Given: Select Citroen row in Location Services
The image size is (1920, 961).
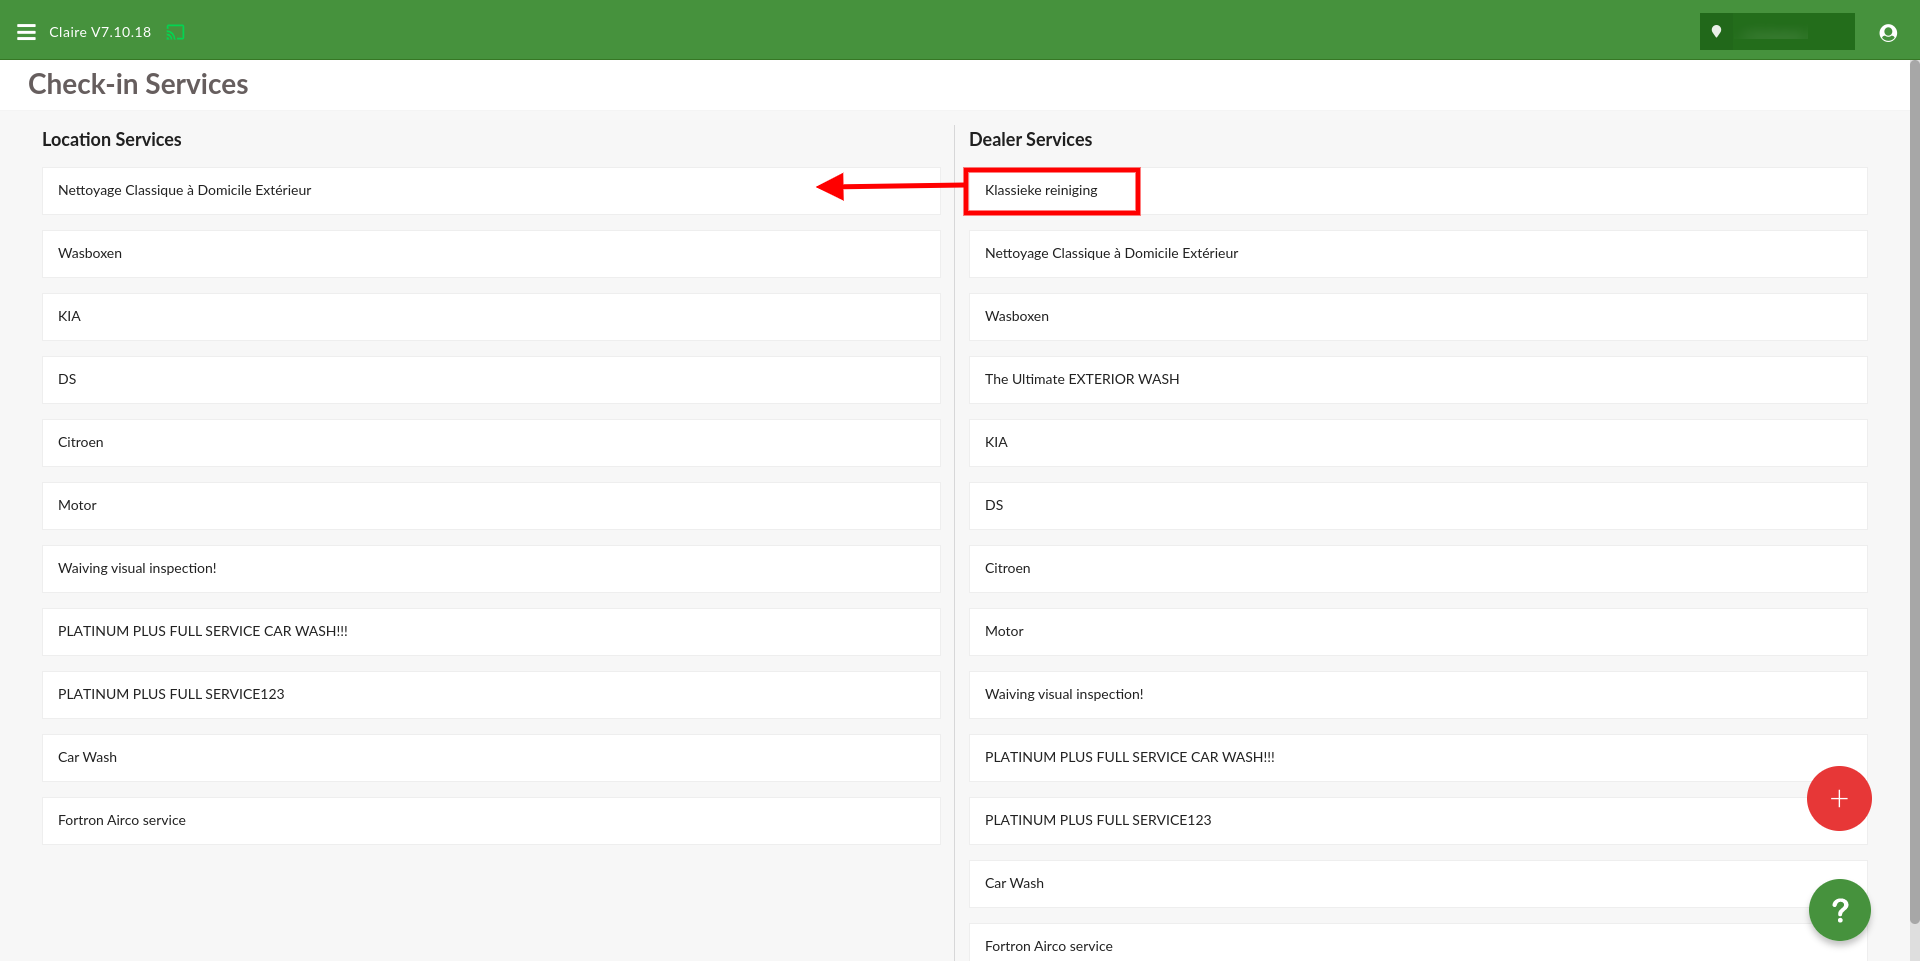Looking at the screenshot, I should click(491, 442).
